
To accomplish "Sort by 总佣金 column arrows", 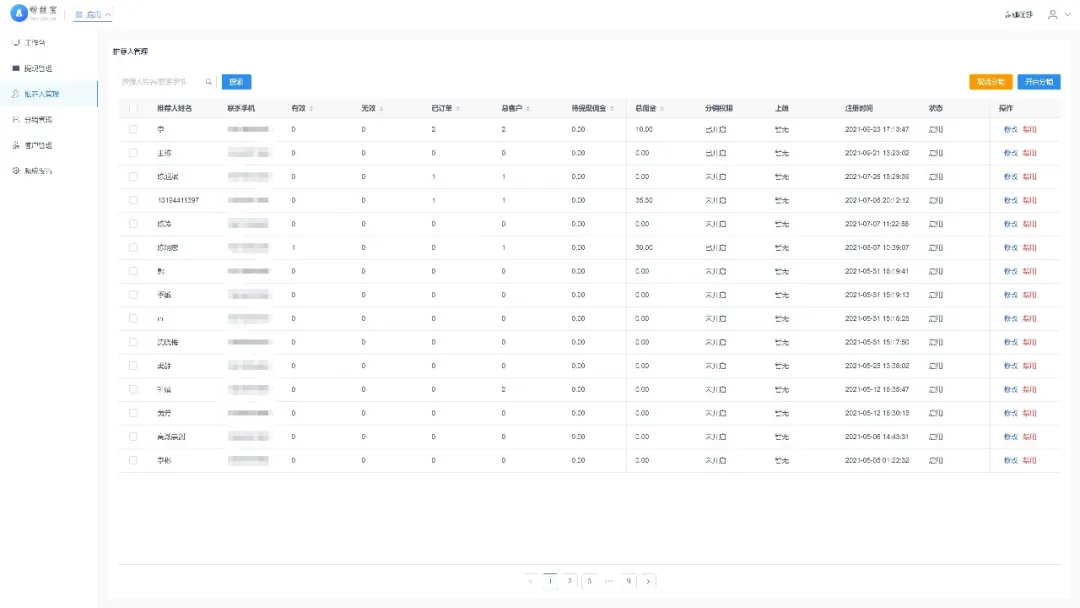I will (x=661, y=108).
